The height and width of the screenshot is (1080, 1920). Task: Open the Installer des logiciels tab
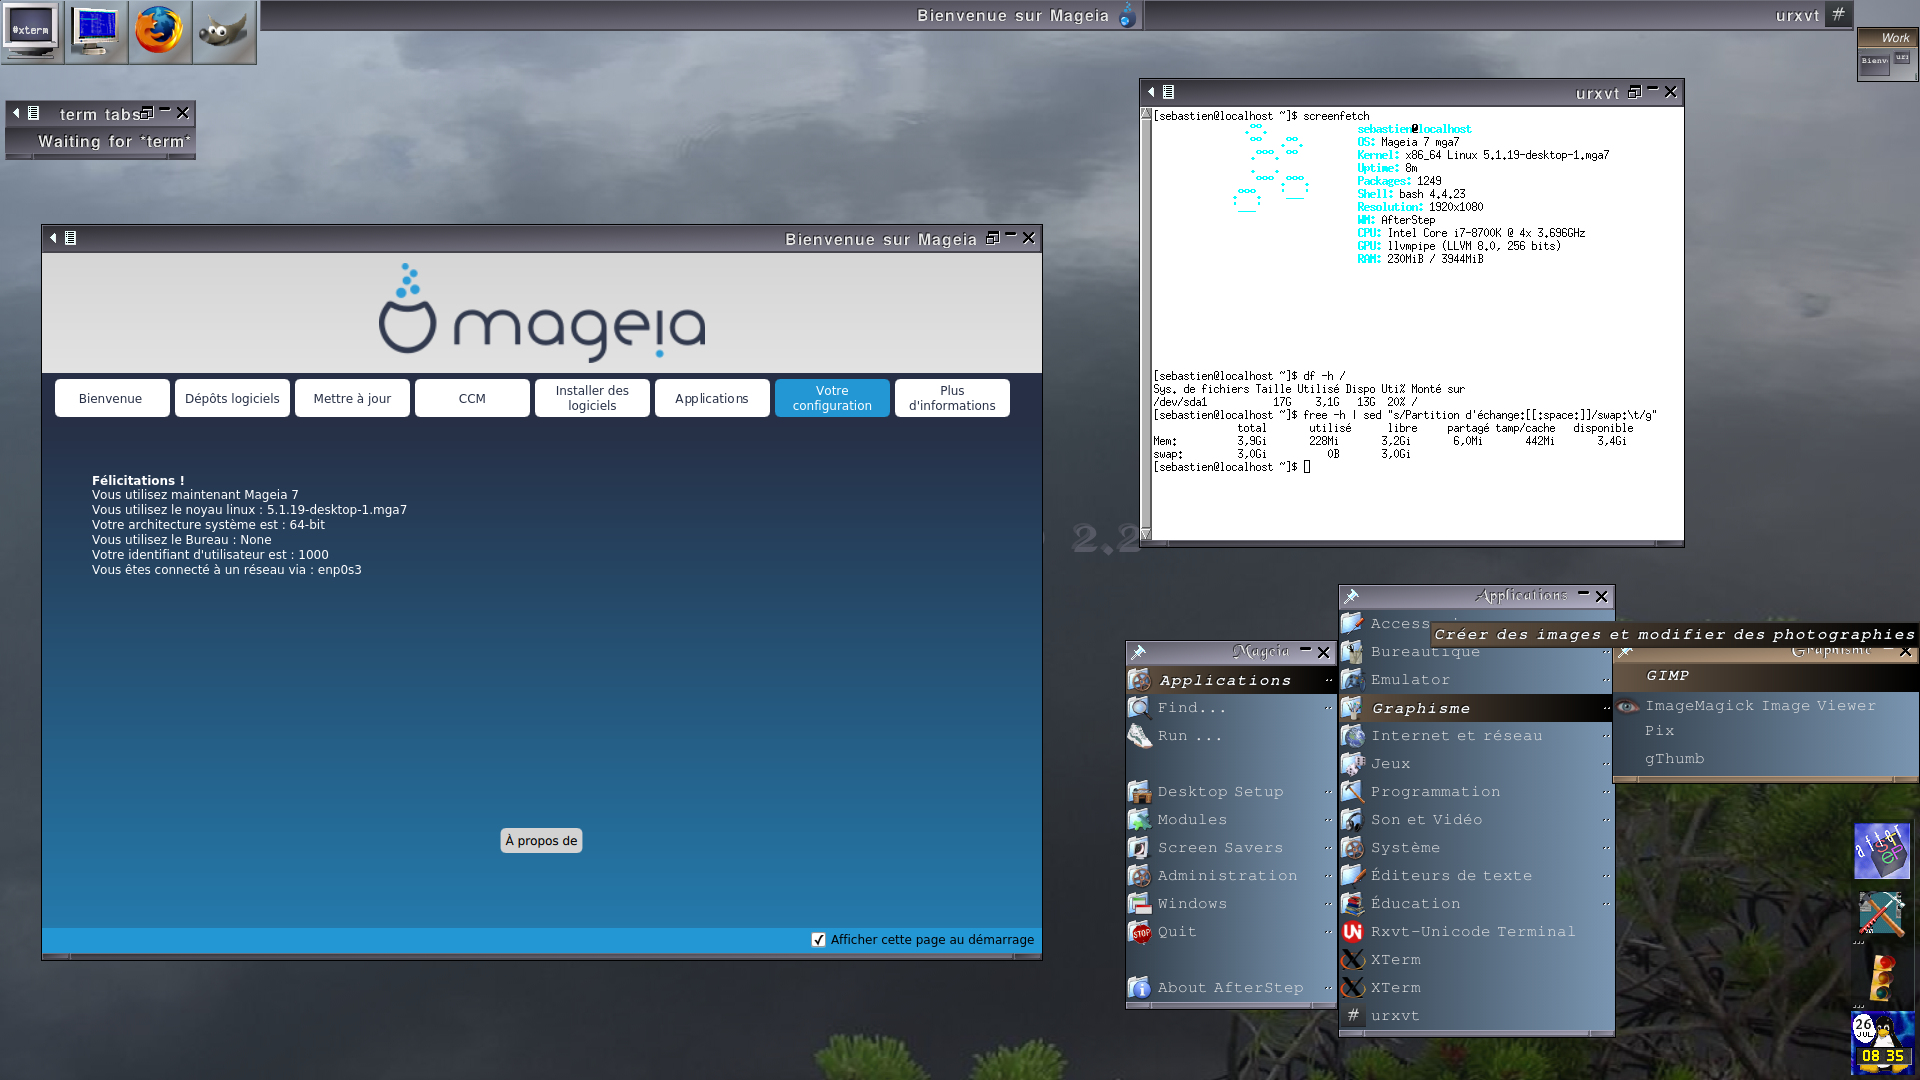coord(592,398)
